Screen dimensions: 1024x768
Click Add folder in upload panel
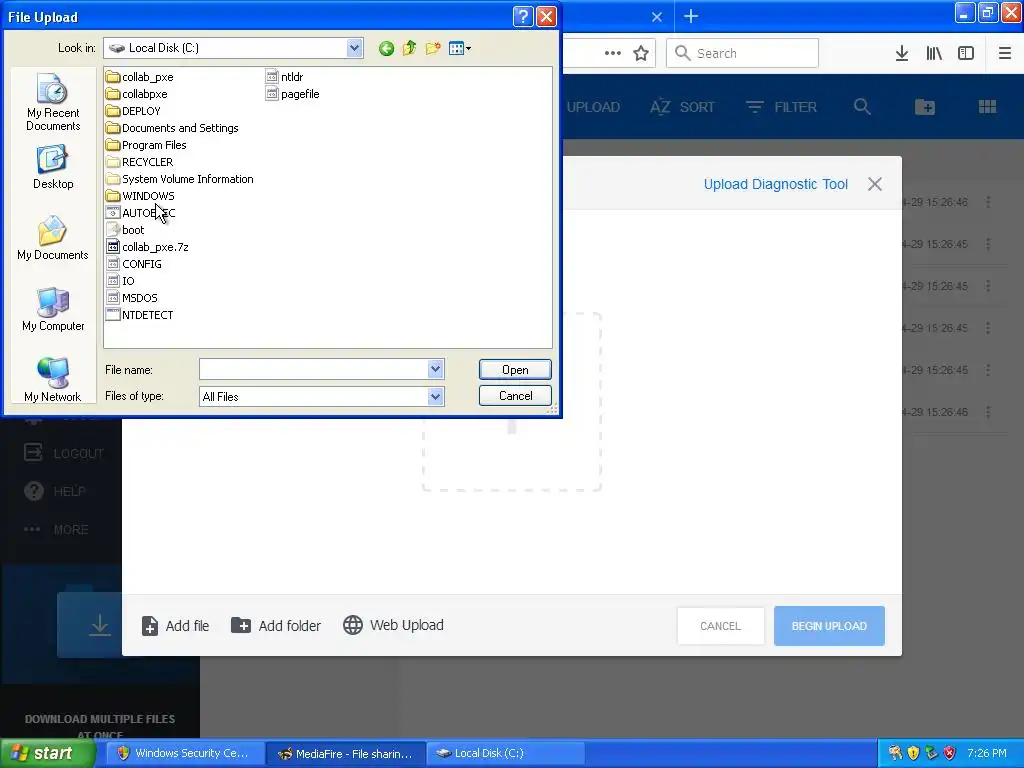pyautogui.click(x=276, y=626)
